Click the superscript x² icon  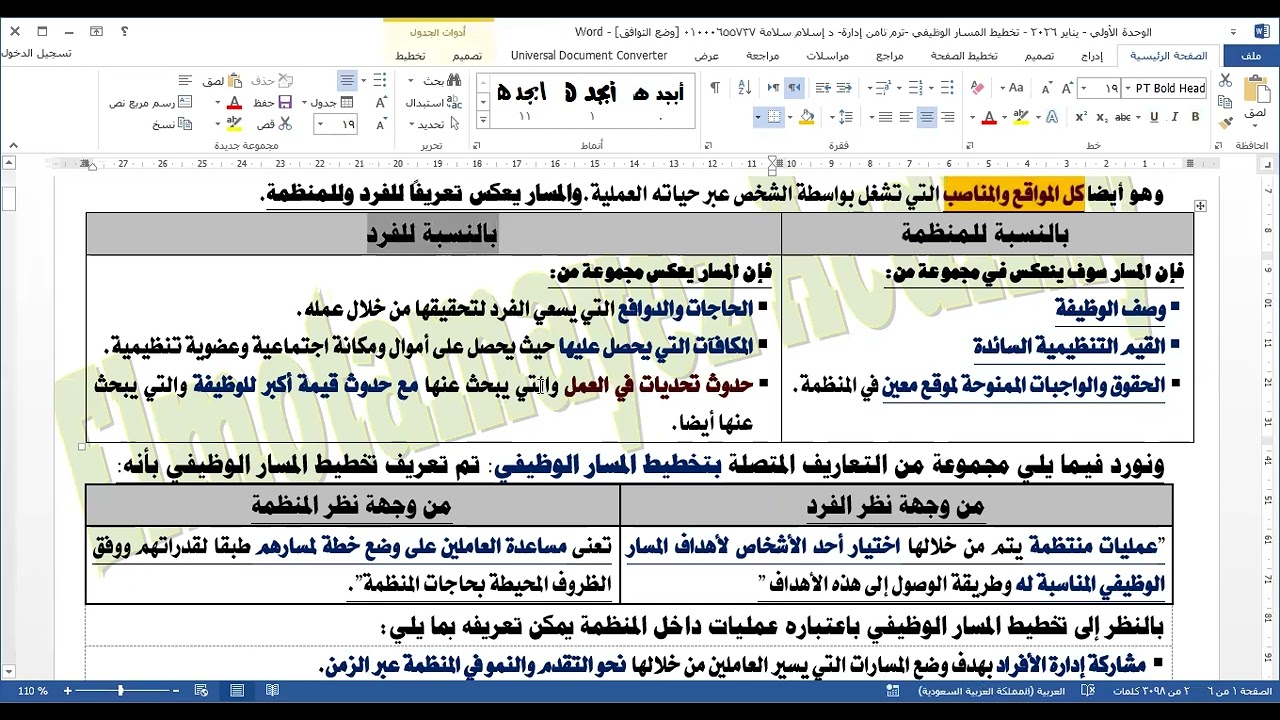click(1081, 117)
